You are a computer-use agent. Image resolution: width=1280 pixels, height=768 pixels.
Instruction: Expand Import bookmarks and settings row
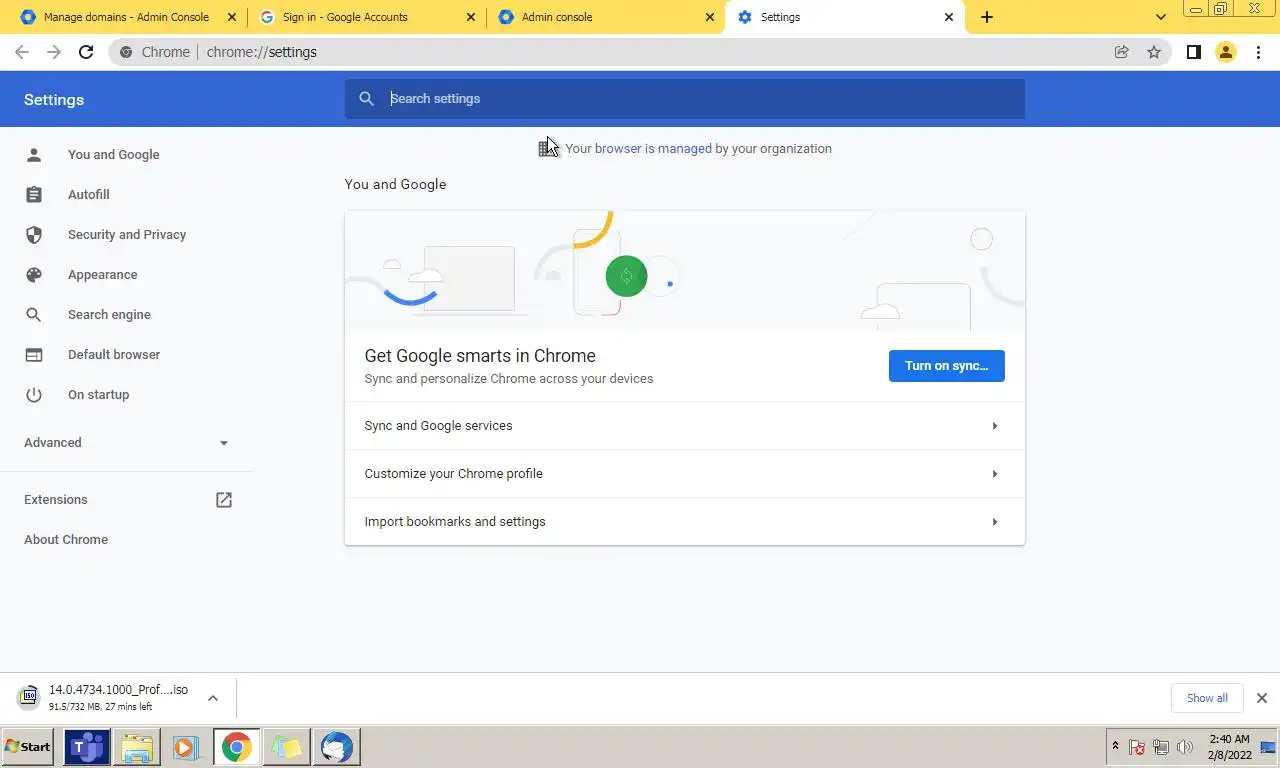tap(685, 522)
